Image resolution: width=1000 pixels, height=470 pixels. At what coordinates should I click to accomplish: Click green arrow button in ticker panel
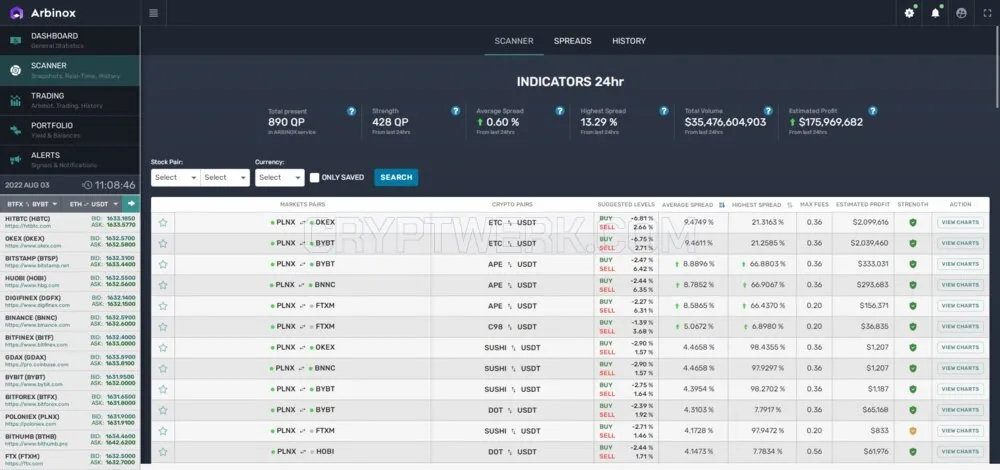click(131, 203)
